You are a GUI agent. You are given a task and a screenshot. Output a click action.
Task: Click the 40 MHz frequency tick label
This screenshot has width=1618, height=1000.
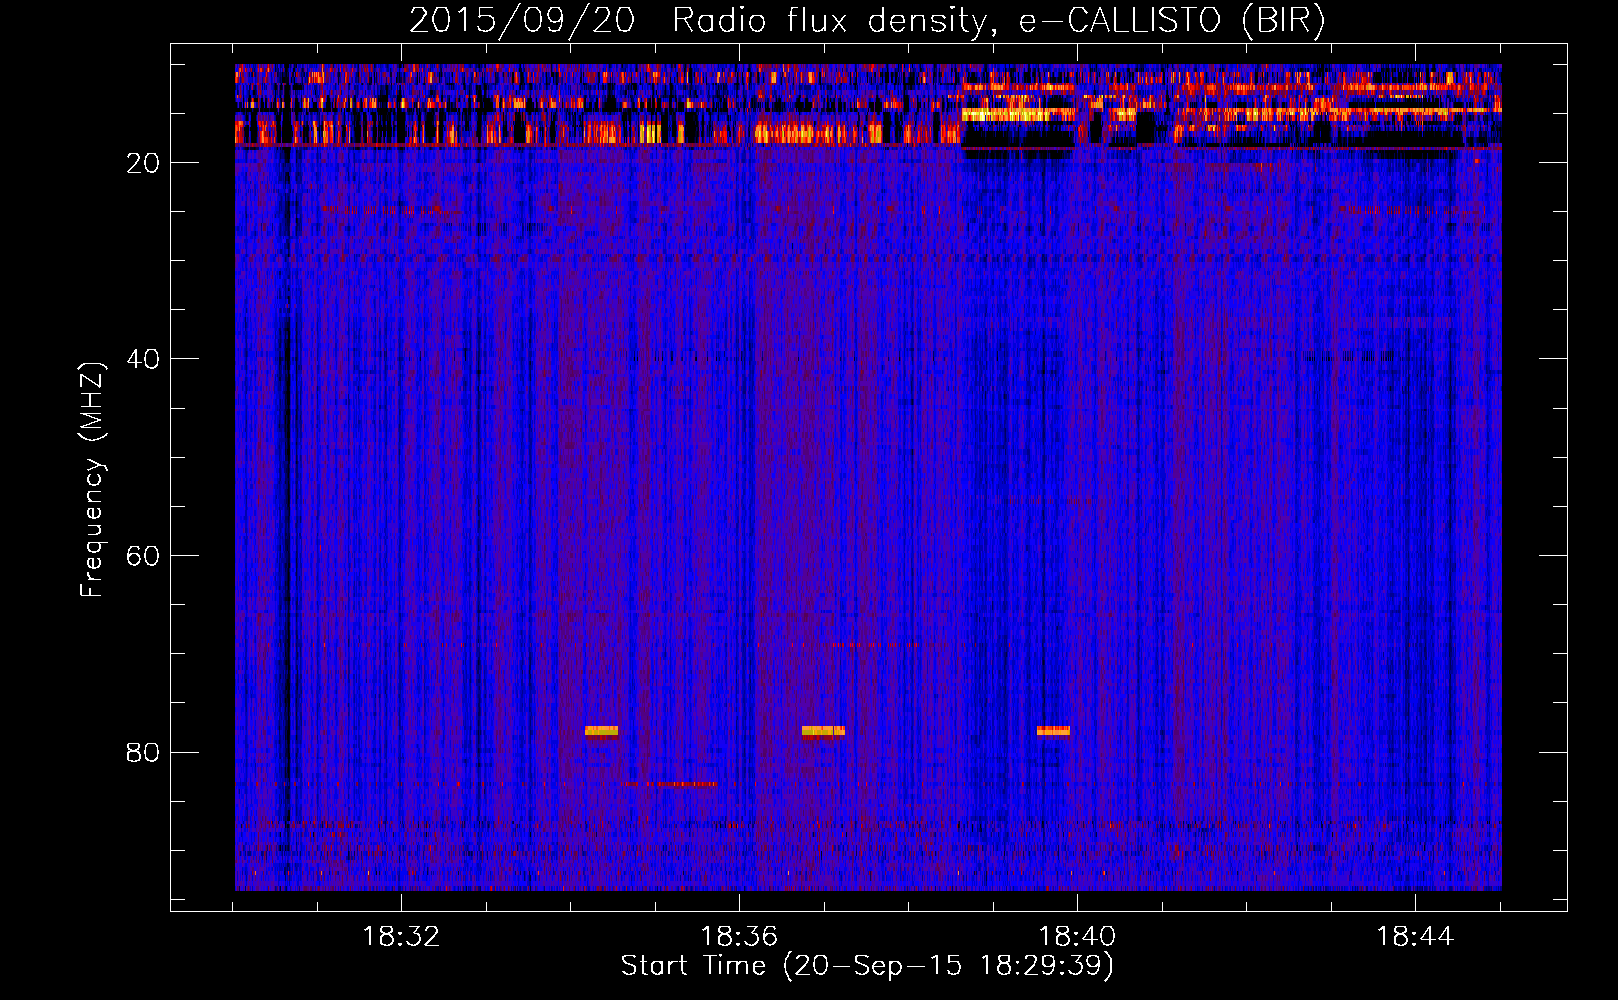[143, 359]
